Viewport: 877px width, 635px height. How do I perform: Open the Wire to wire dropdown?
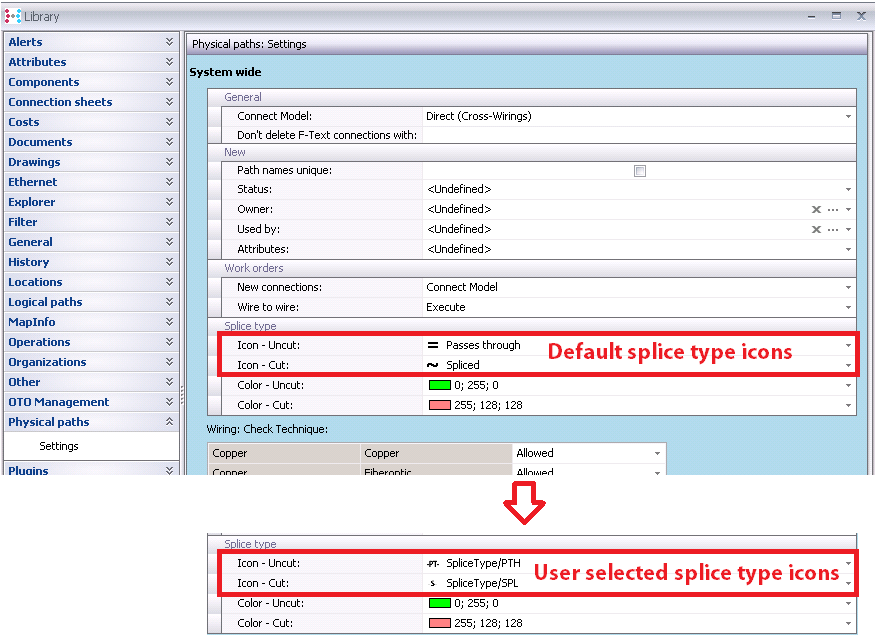coord(848,308)
